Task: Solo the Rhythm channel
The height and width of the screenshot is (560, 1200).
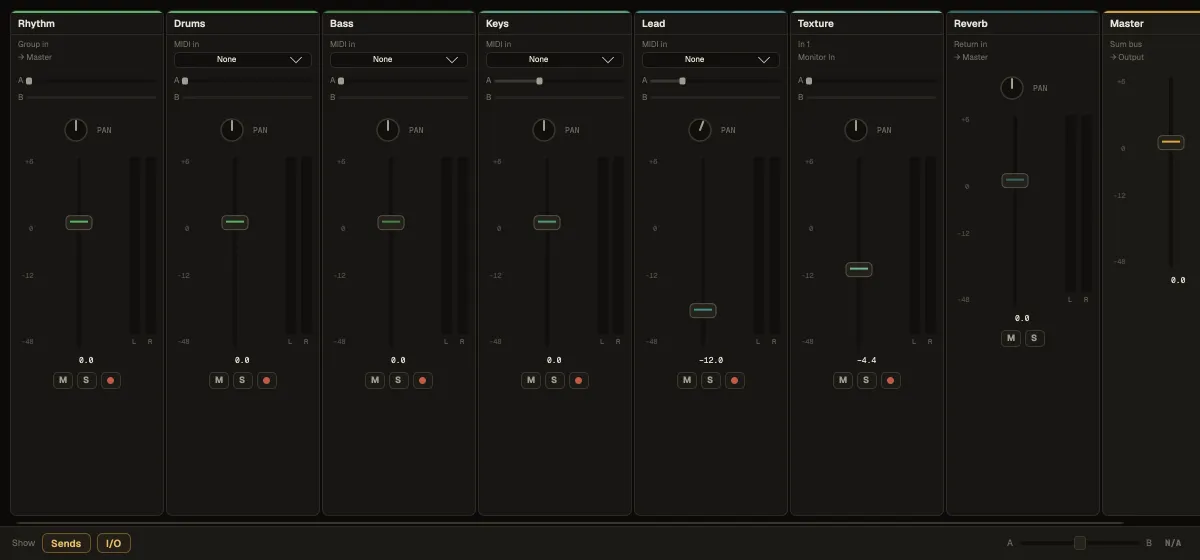Action: 87,380
